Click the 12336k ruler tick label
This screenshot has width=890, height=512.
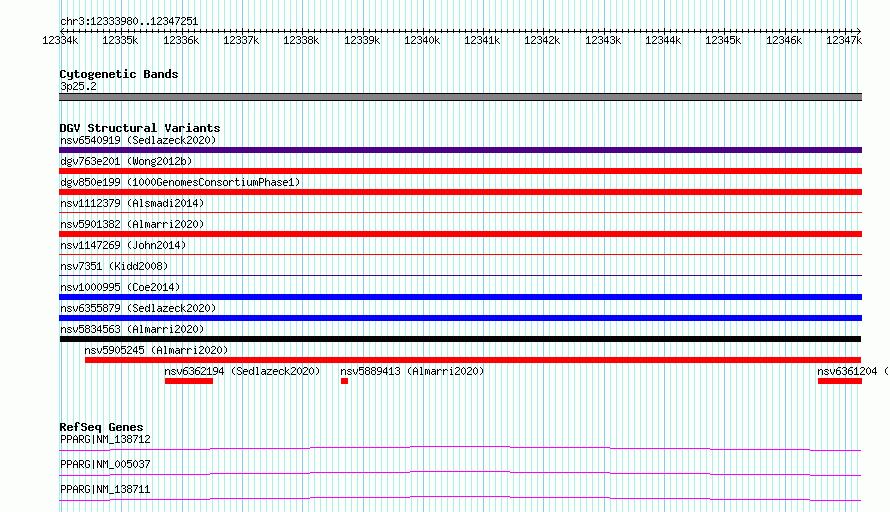pos(181,40)
